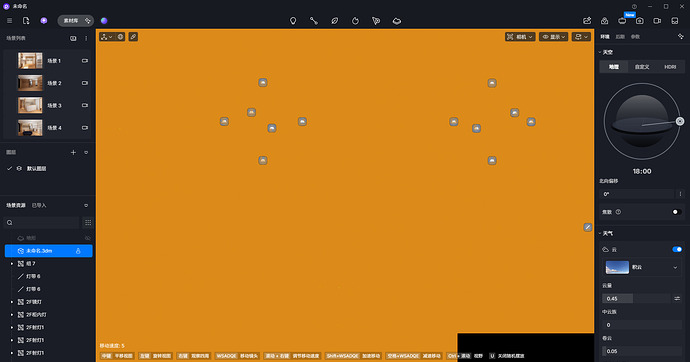
Task: Toggle resource list grid view icon
Action: (88, 223)
